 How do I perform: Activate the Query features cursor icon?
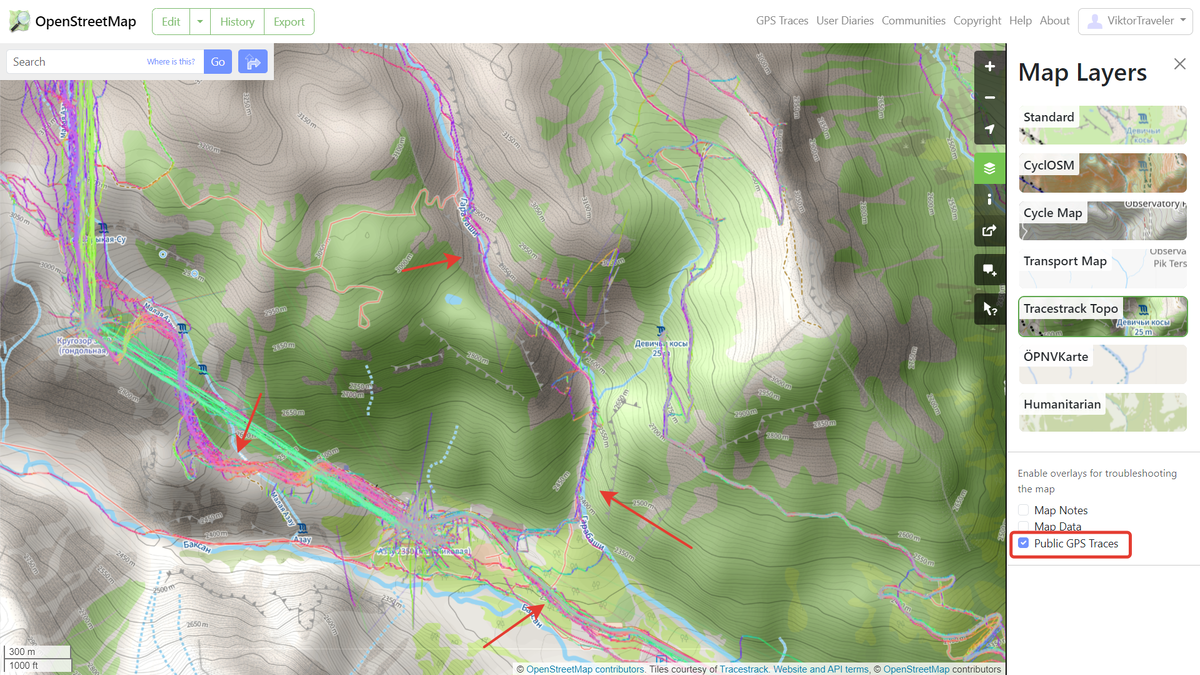pos(990,309)
